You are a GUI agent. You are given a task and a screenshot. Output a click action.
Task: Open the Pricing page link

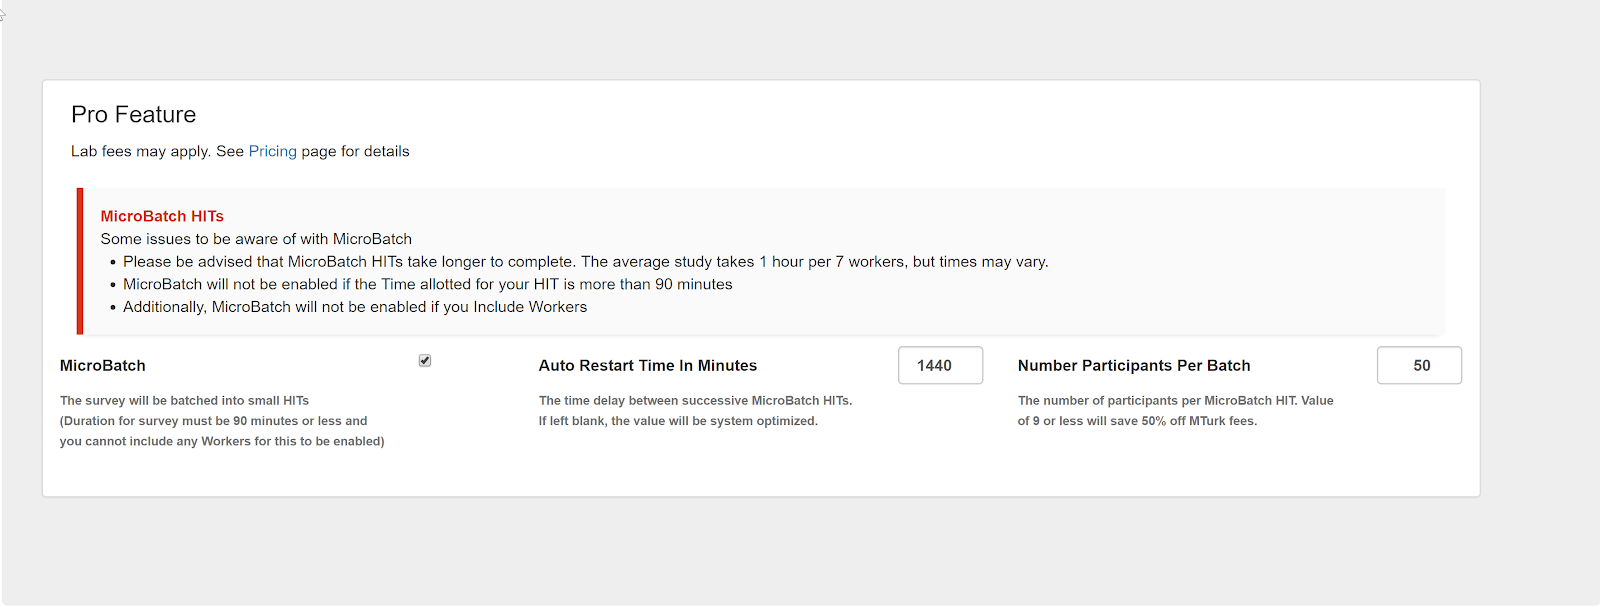[x=272, y=151]
